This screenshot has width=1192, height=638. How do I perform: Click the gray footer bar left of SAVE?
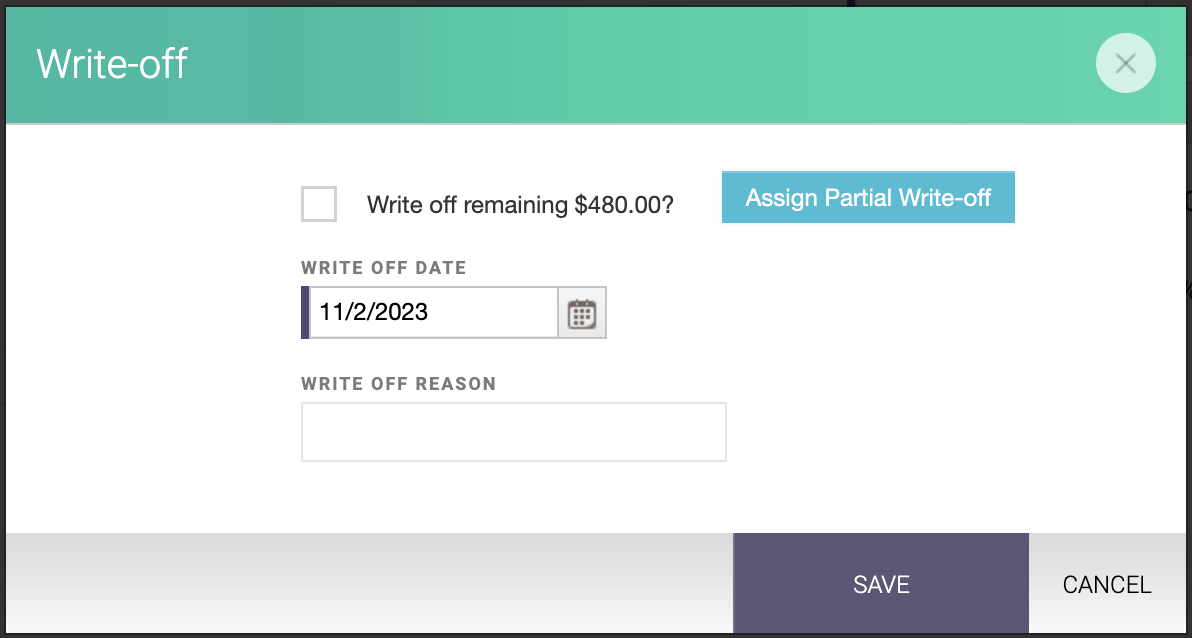pos(369,583)
